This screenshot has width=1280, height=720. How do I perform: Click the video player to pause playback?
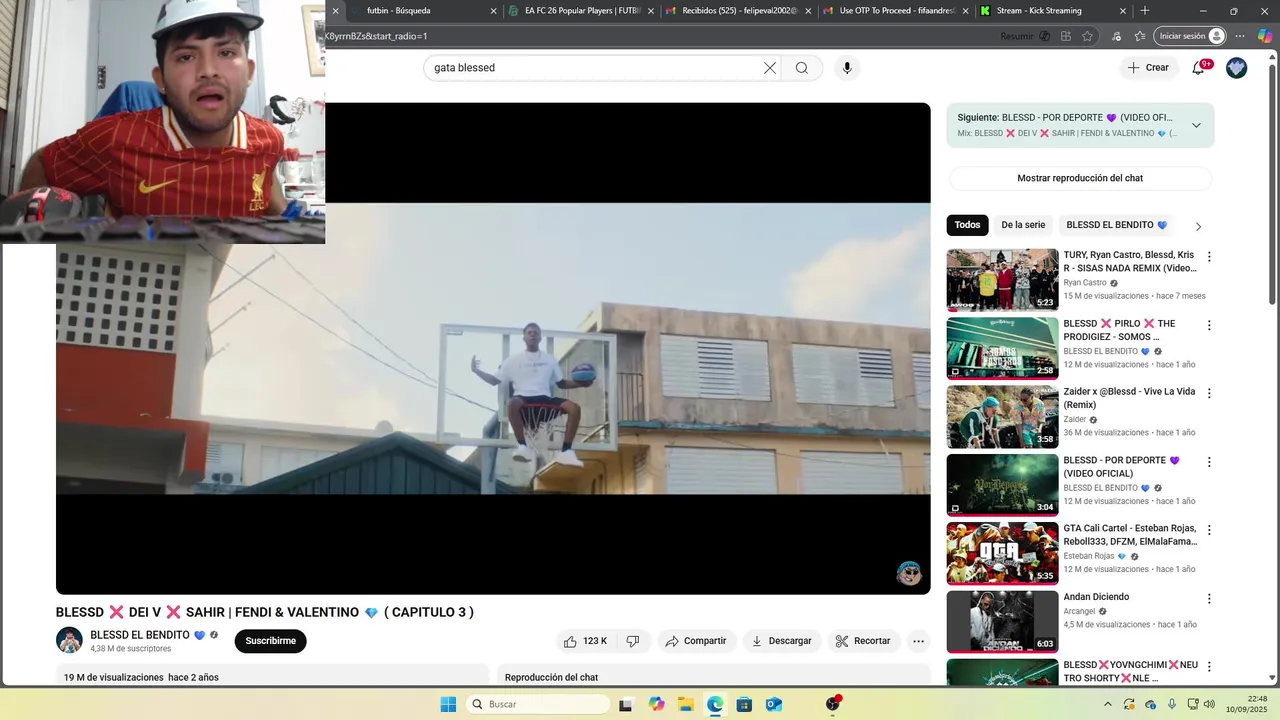493,348
